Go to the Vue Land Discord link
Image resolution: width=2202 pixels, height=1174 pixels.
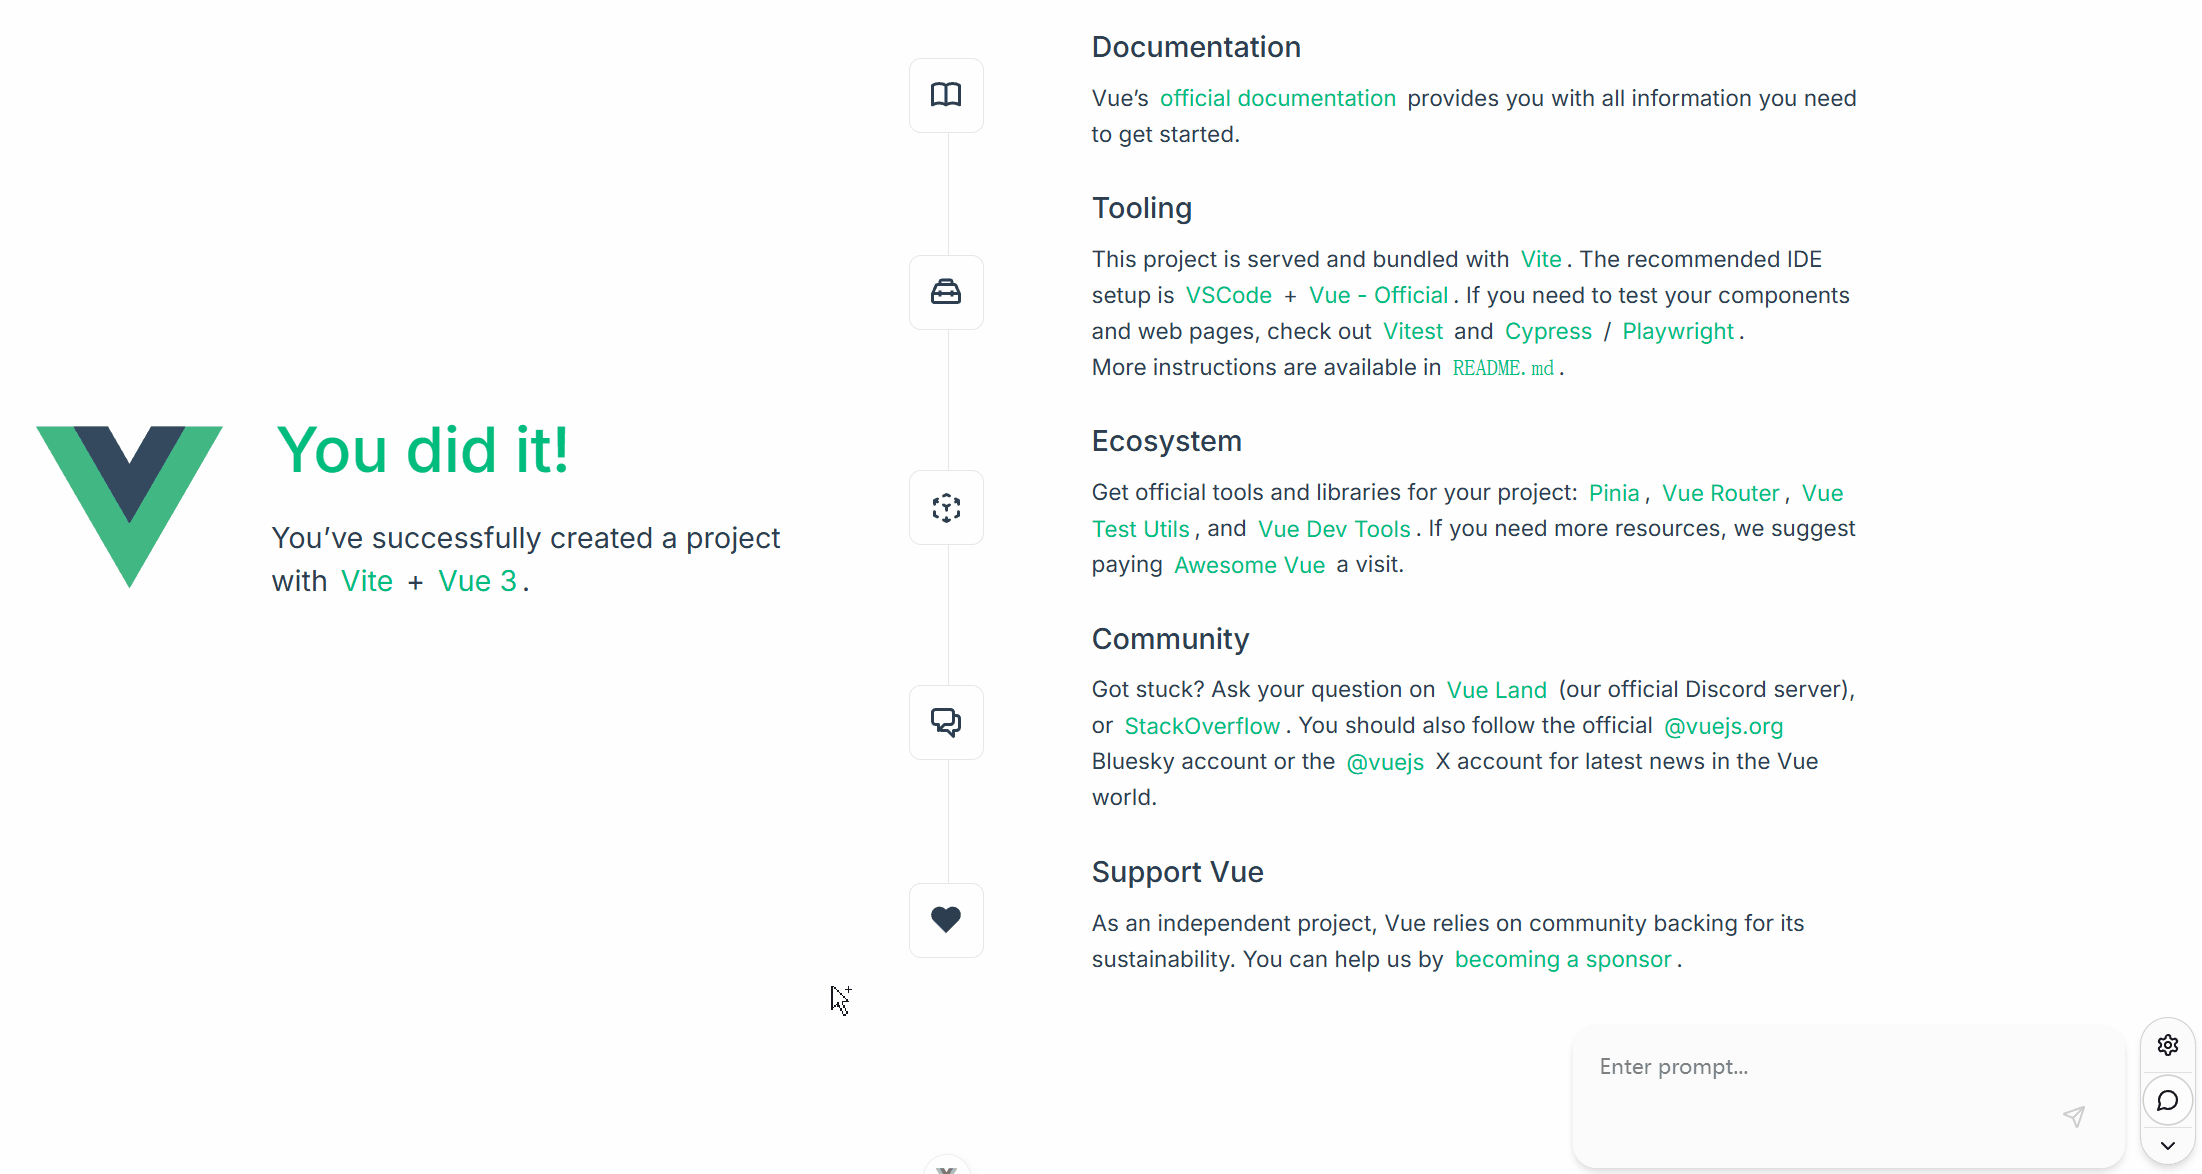tap(1496, 690)
